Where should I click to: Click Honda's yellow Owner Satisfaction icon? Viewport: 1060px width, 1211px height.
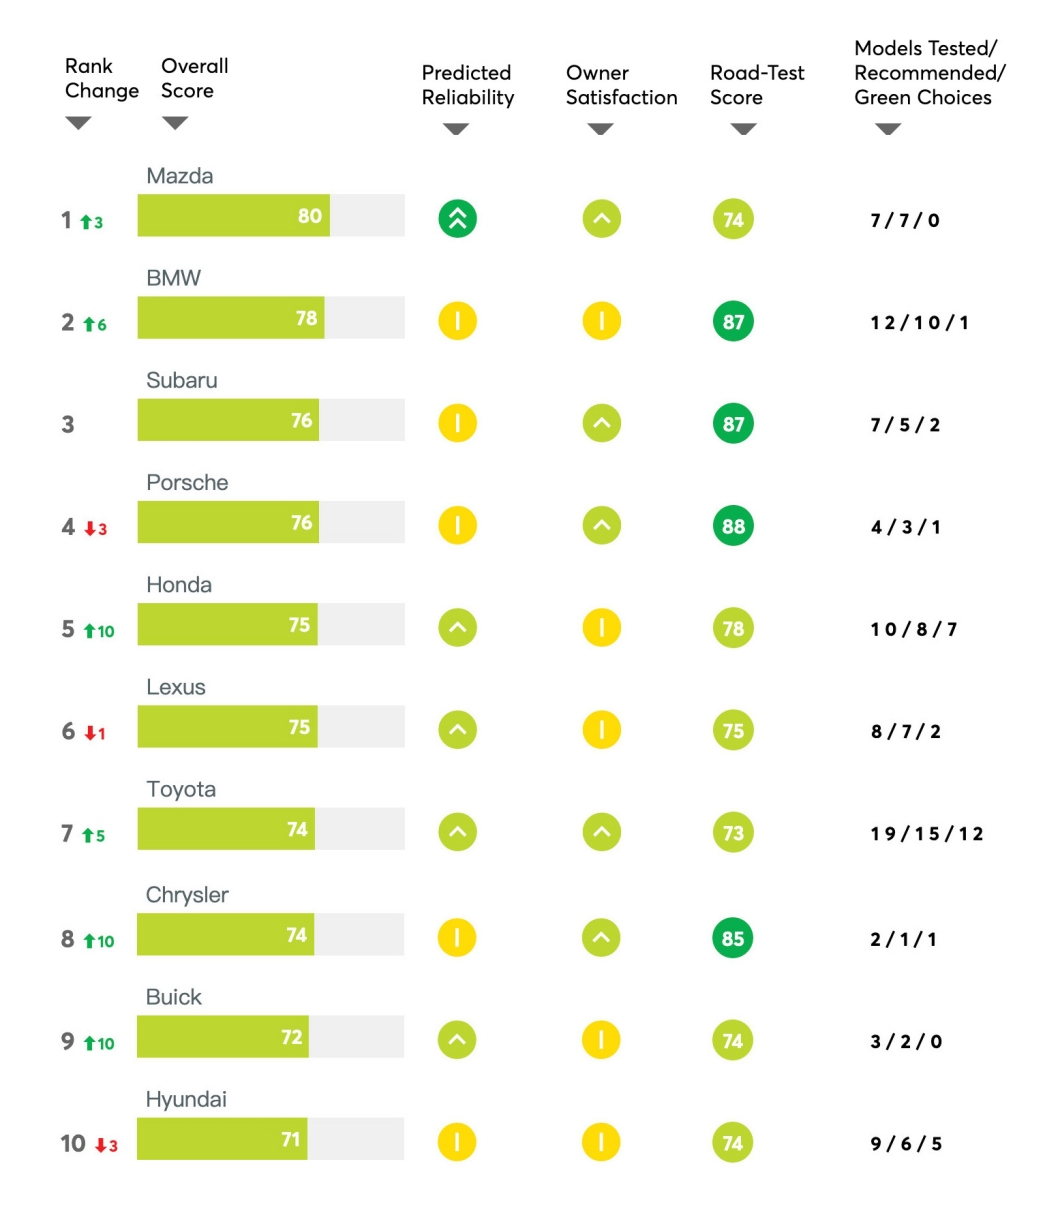pyautogui.click(x=601, y=628)
